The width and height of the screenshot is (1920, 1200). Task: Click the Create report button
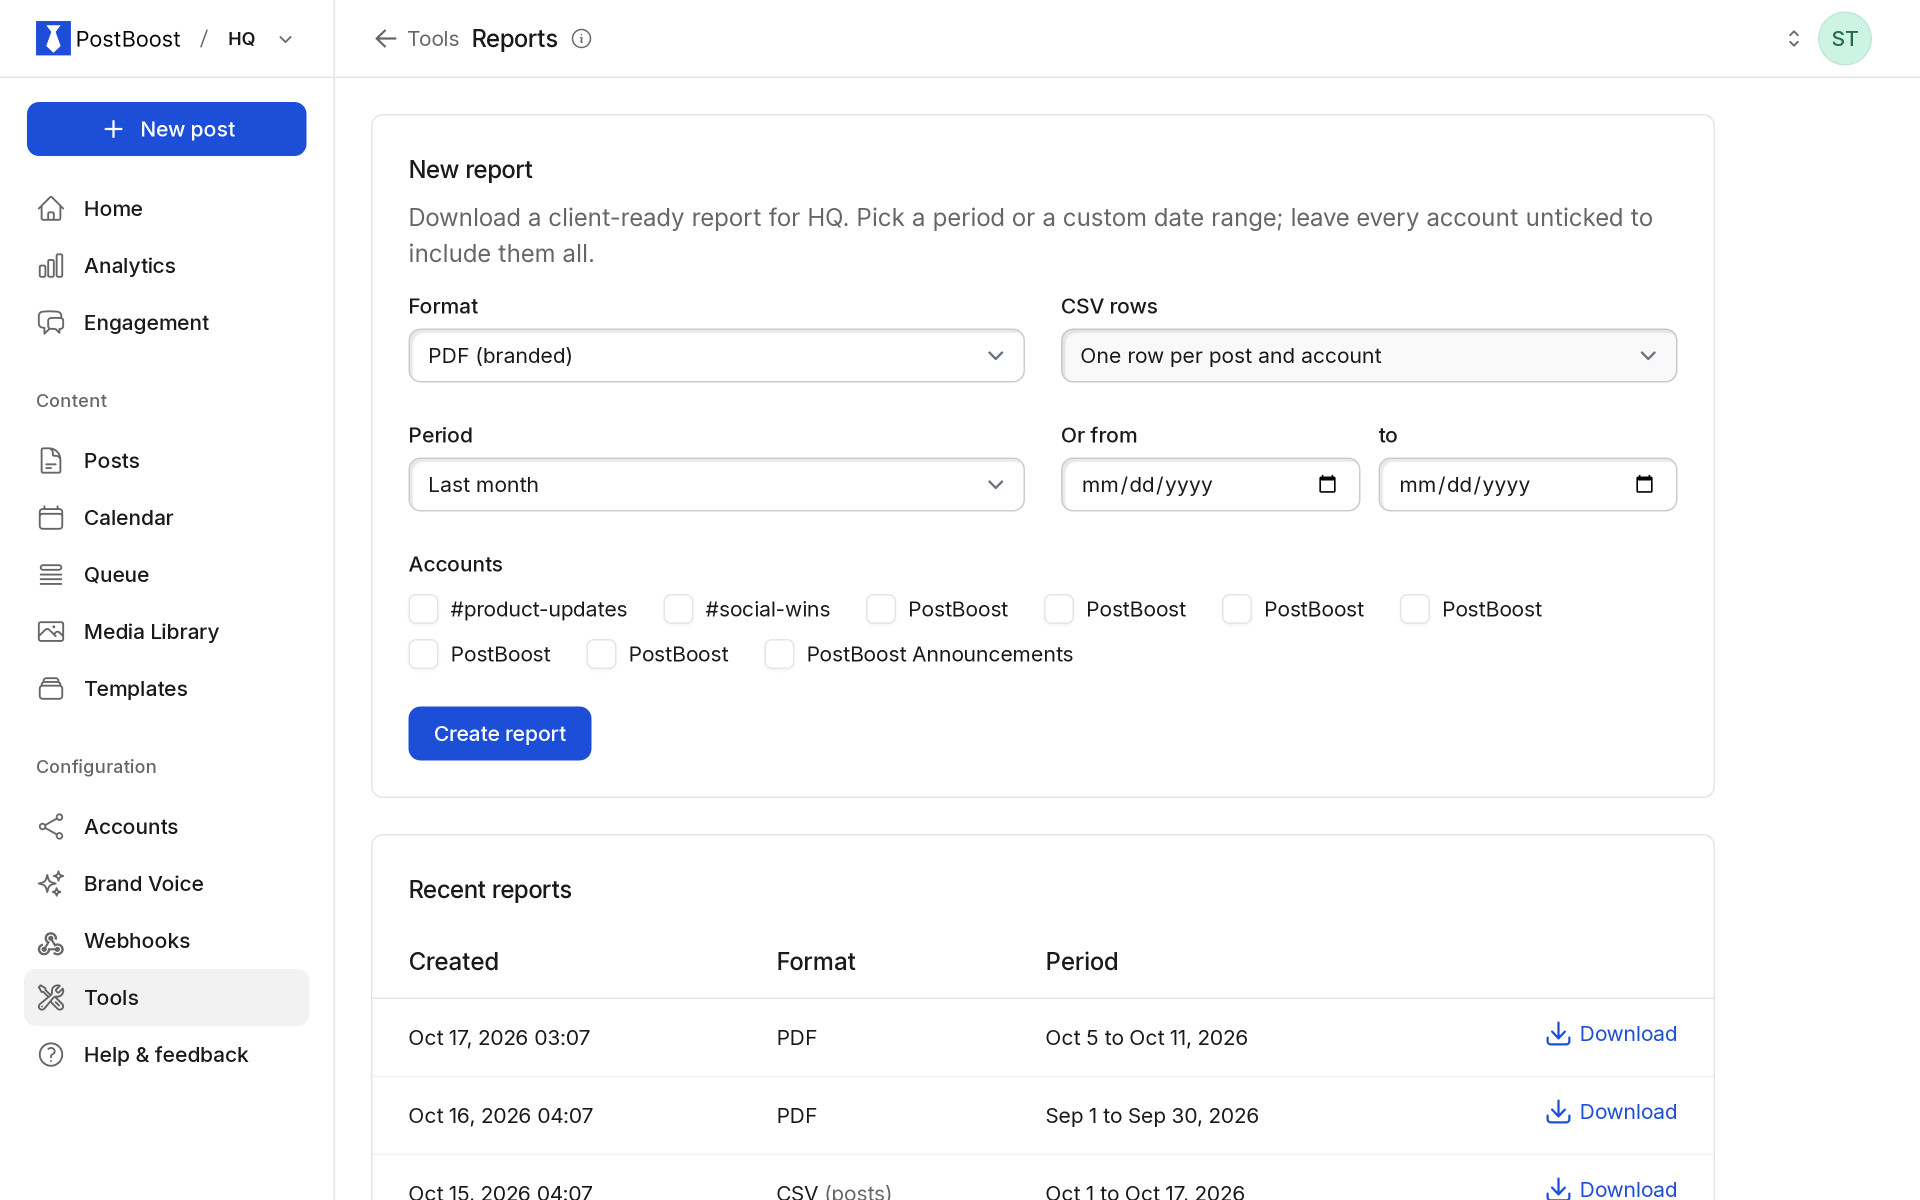pos(499,733)
